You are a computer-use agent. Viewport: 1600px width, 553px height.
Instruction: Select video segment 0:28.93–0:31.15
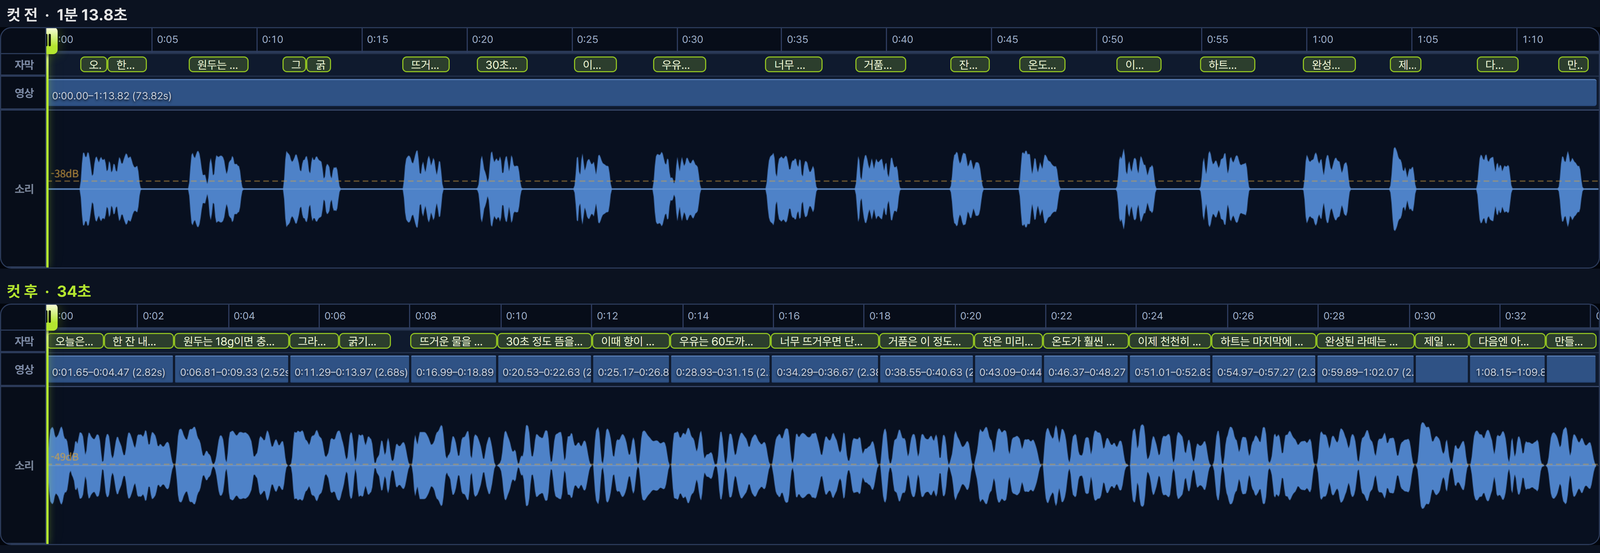pyautogui.click(x=721, y=371)
